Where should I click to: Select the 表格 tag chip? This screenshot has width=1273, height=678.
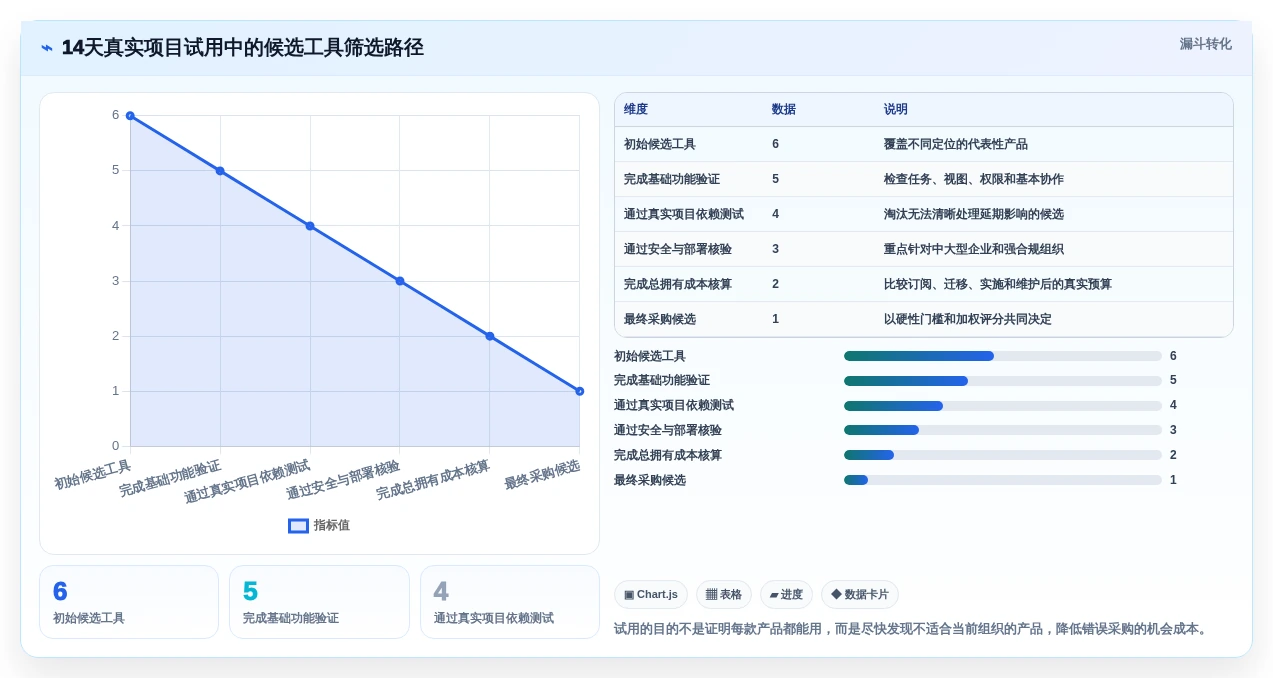tap(723, 594)
